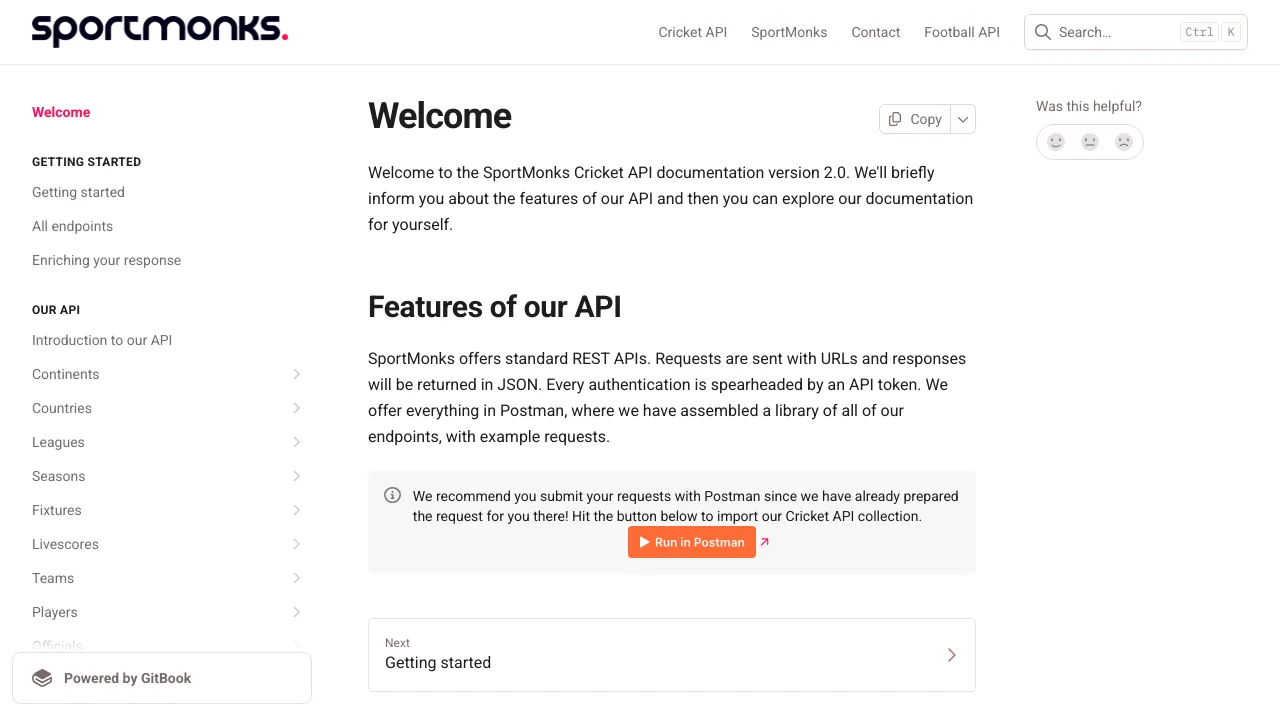Open the SportMonks nav link
The height and width of the screenshot is (720, 1280).
point(789,32)
